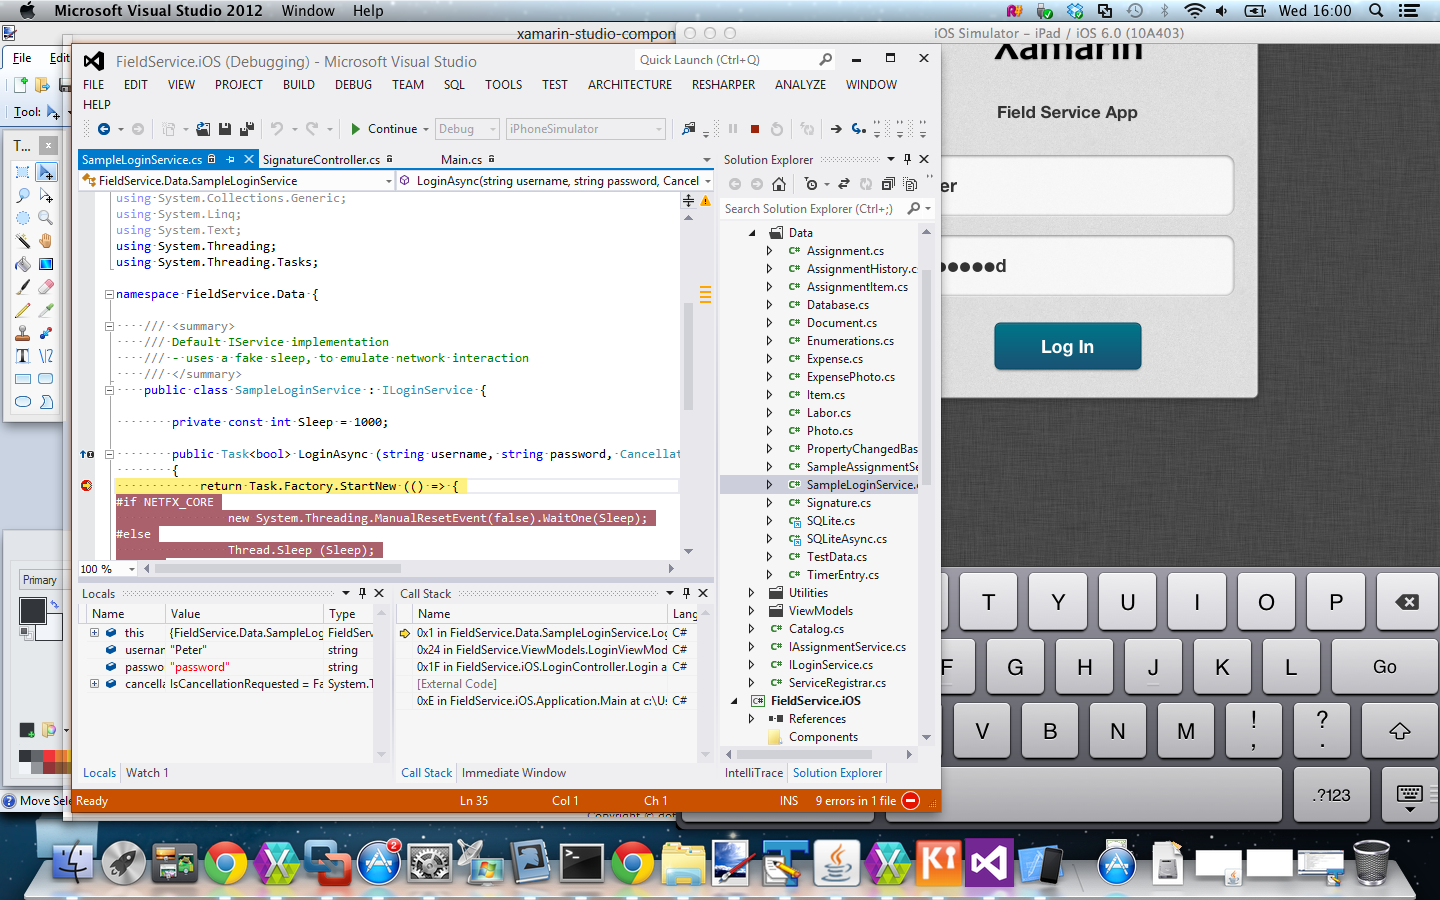This screenshot has height=900, width=1440.
Task: Click the primary color swatch
Action: tap(33, 611)
